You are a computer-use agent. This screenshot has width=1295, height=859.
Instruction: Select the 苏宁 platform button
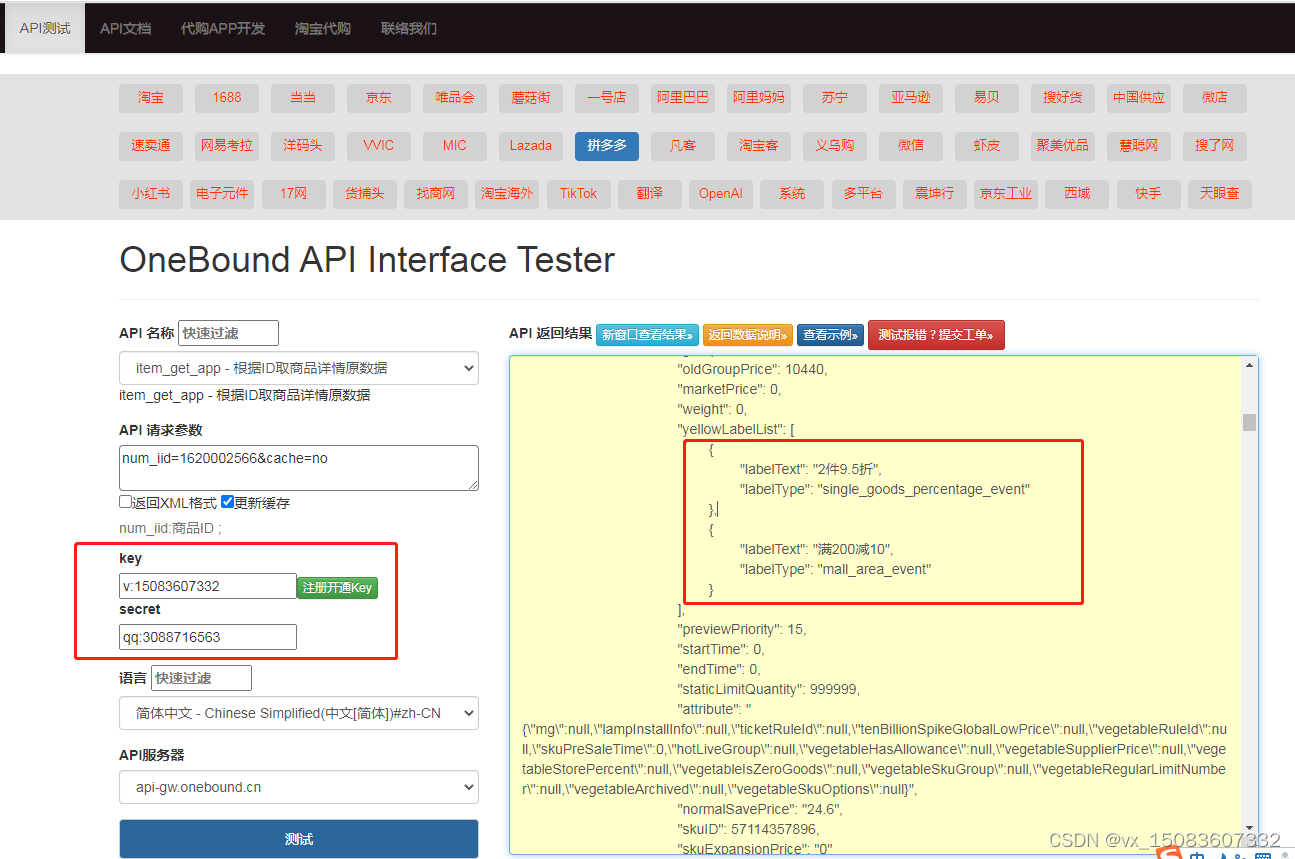(835, 97)
